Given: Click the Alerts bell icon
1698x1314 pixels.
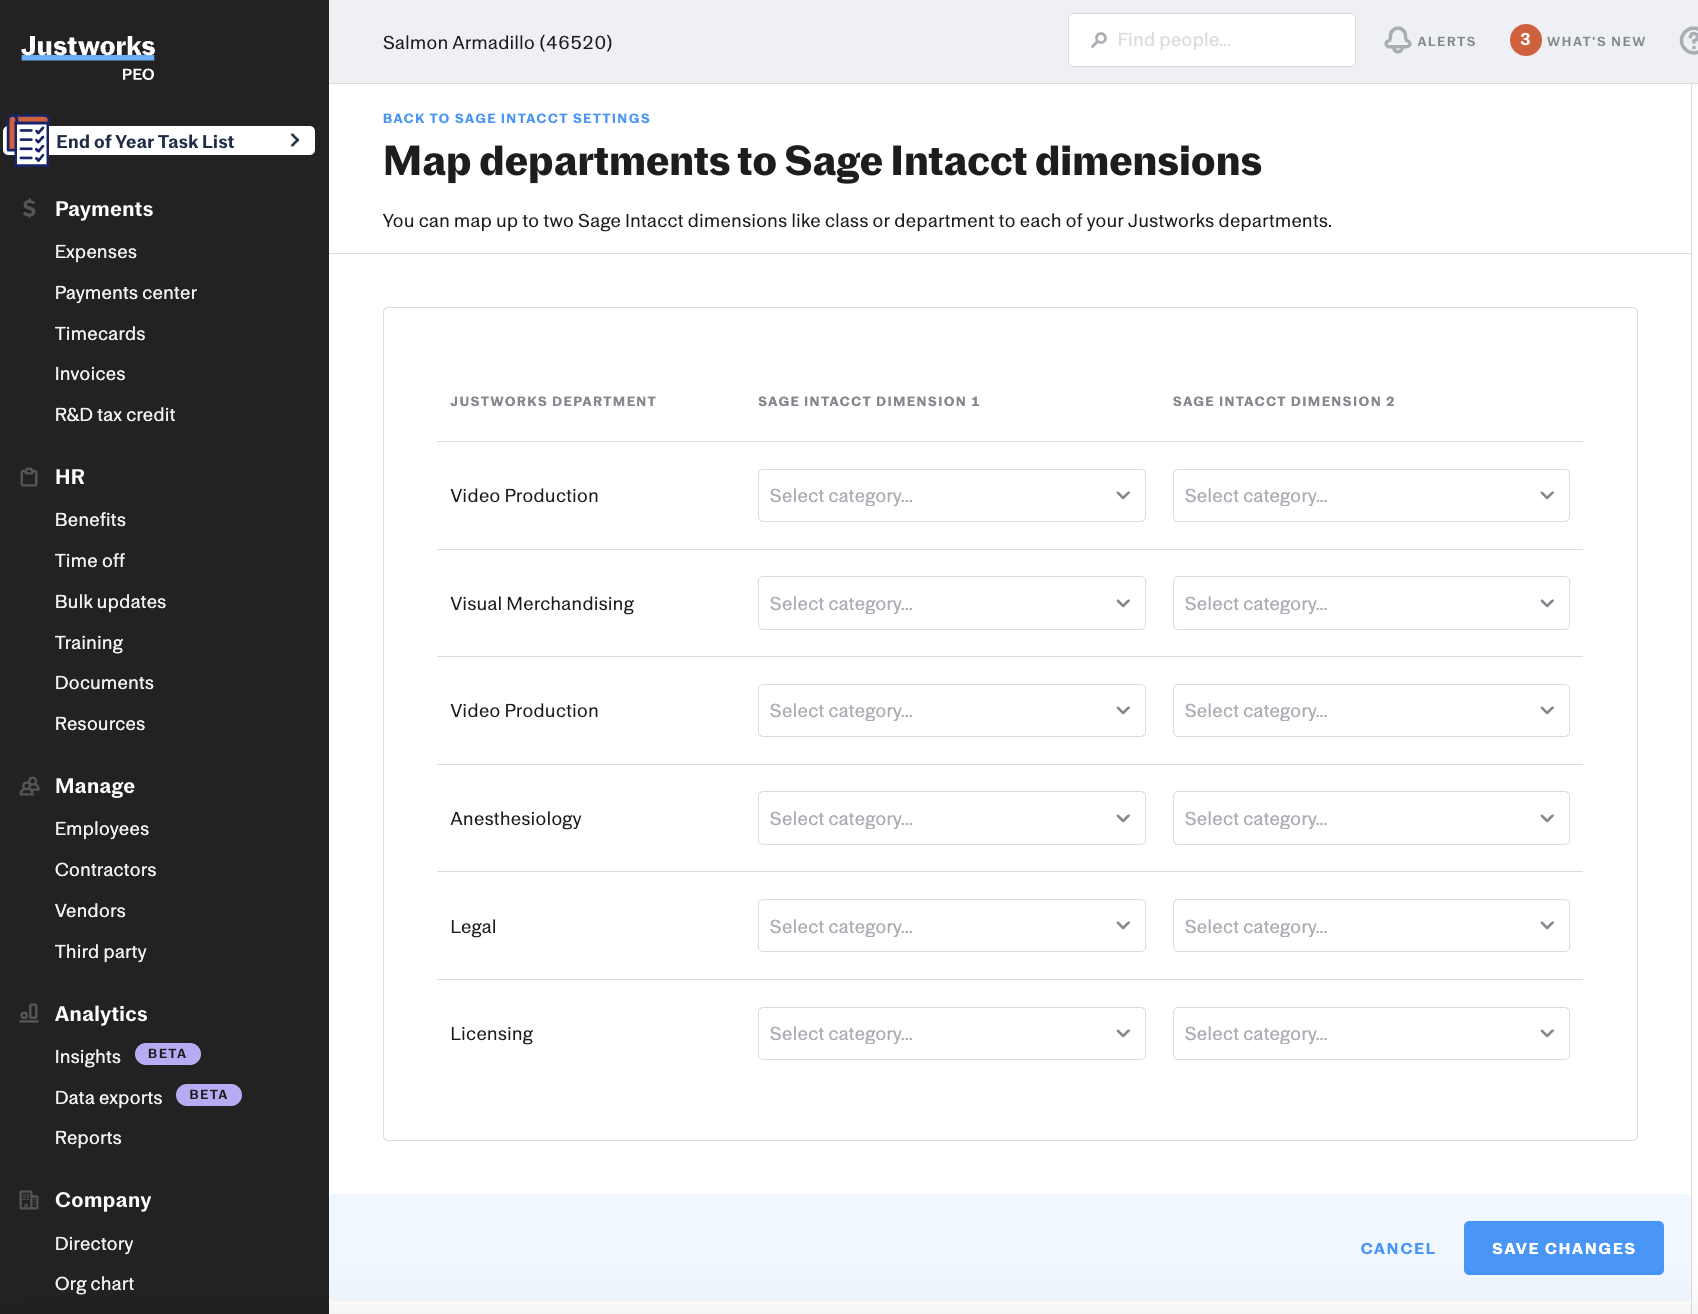Looking at the screenshot, I should pos(1397,40).
